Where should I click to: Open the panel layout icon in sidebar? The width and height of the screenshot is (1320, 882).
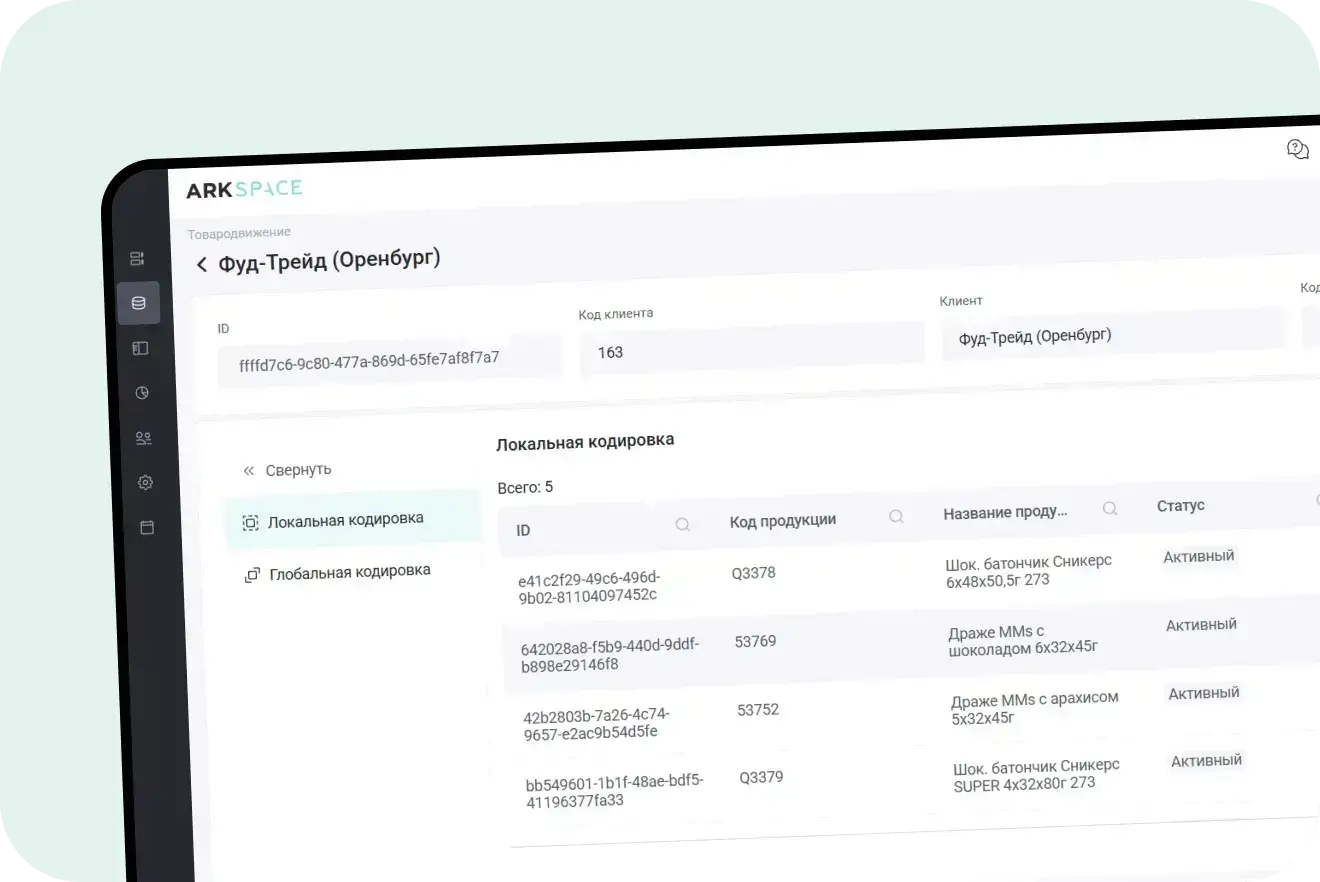click(x=140, y=348)
